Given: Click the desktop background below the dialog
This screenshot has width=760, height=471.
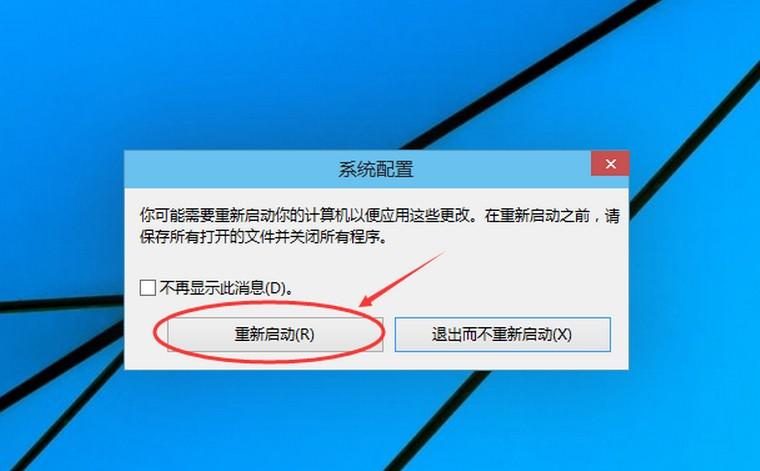Looking at the screenshot, I should point(376,421).
